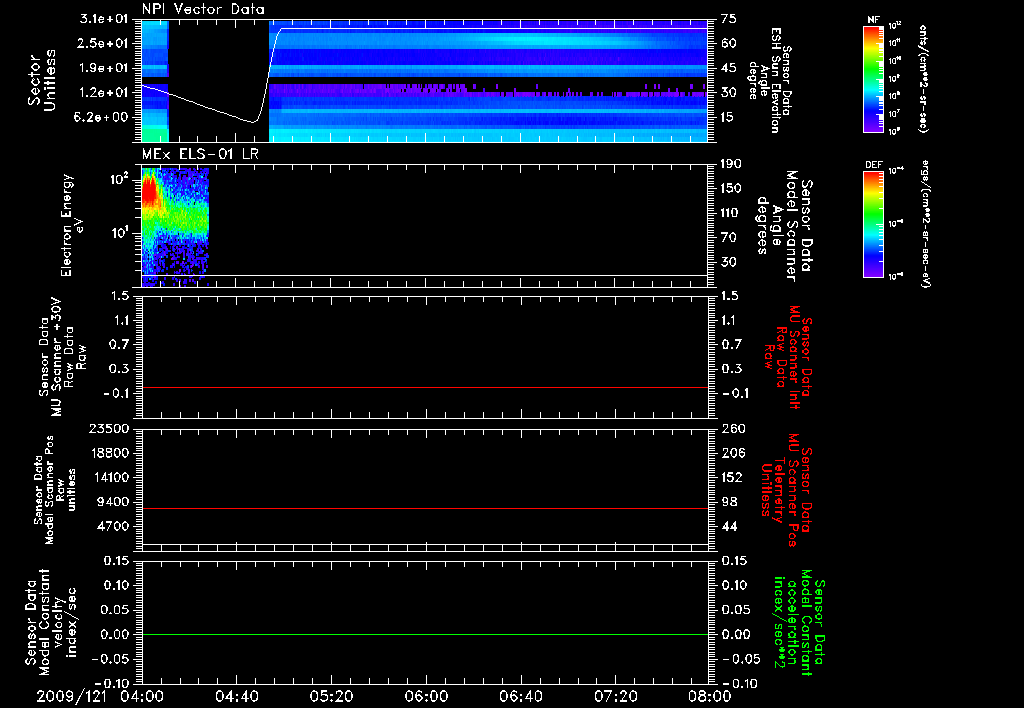
Task: Click the '75' sun elevation tick label
Action: click(x=729, y=19)
